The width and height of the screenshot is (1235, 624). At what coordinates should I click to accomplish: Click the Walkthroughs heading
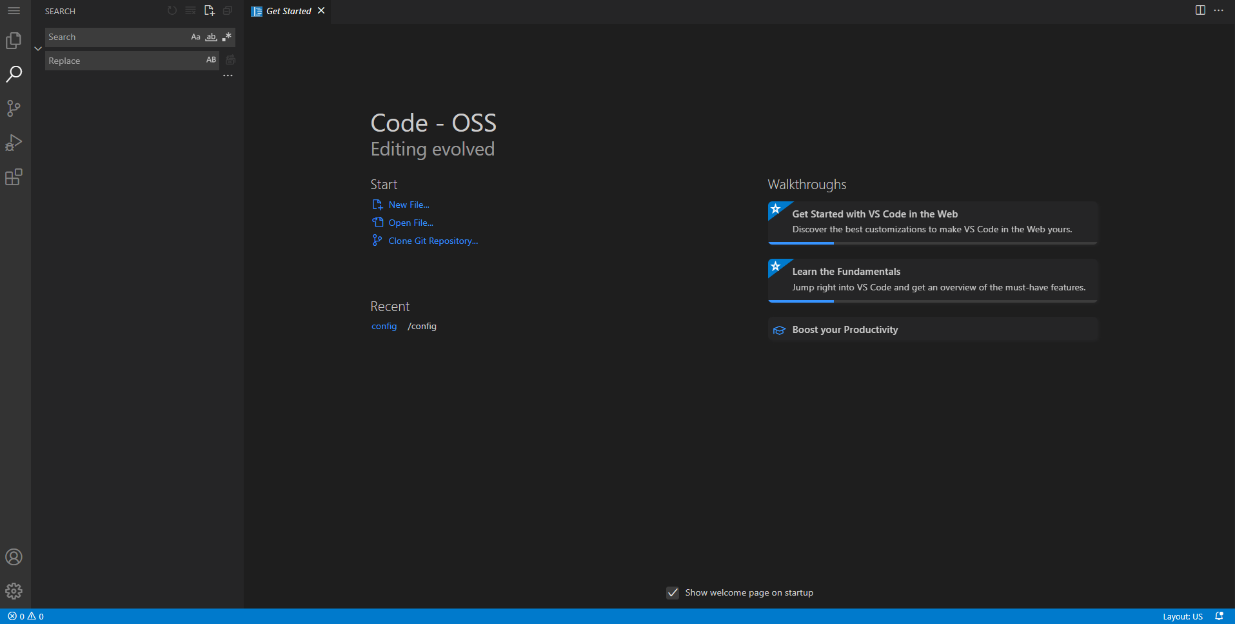tap(807, 184)
